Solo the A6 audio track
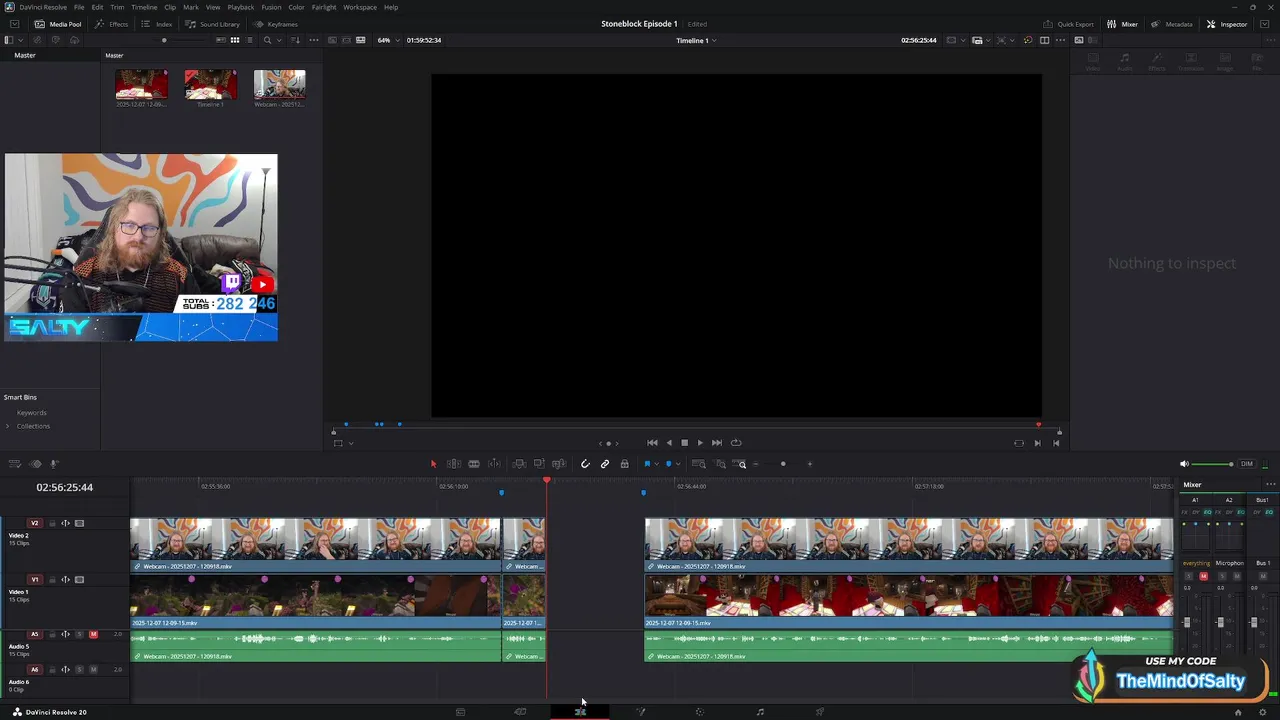1280x720 pixels. 80,669
